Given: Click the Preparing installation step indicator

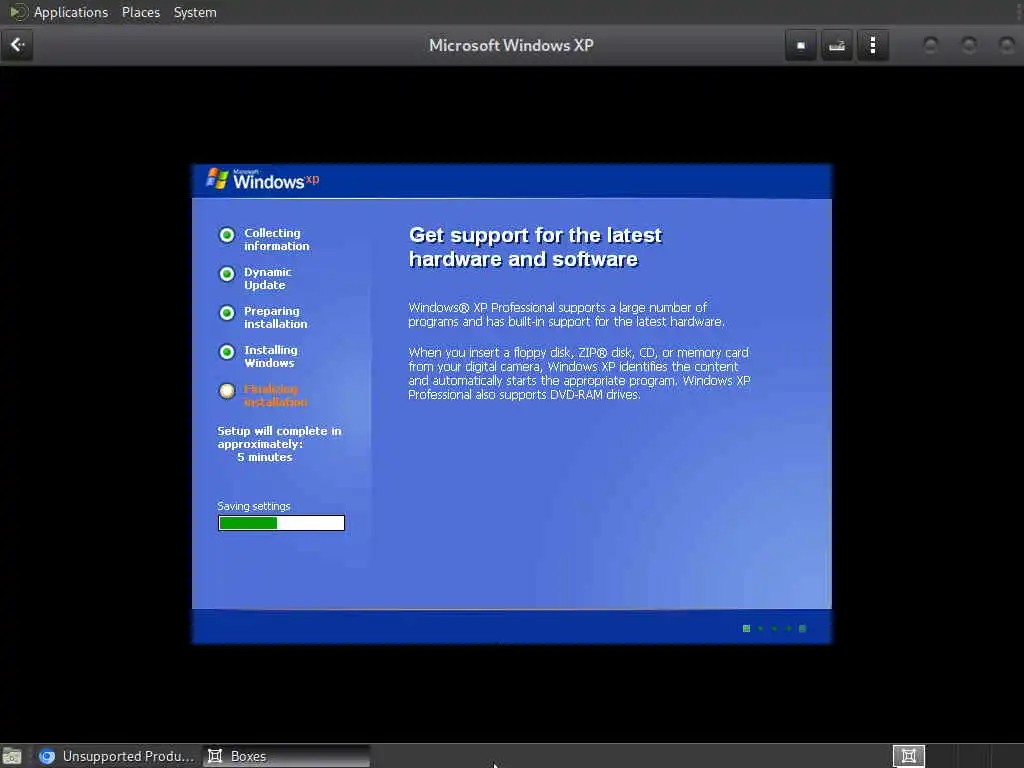Looking at the screenshot, I should click(x=227, y=313).
